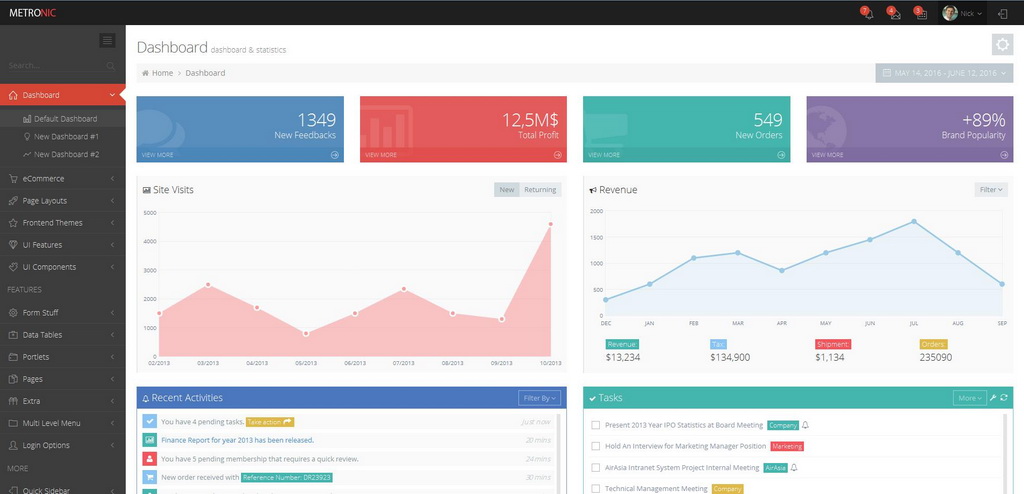Click the wrench icon in Tasks panel
The height and width of the screenshot is (494, 1024).
coord(992,398)
